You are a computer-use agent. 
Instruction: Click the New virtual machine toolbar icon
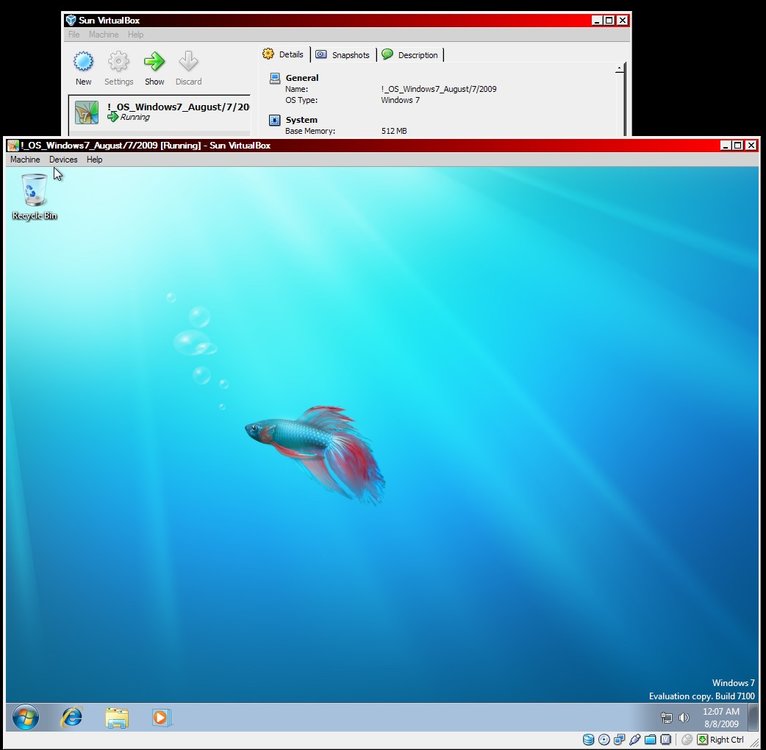[83, 68]
